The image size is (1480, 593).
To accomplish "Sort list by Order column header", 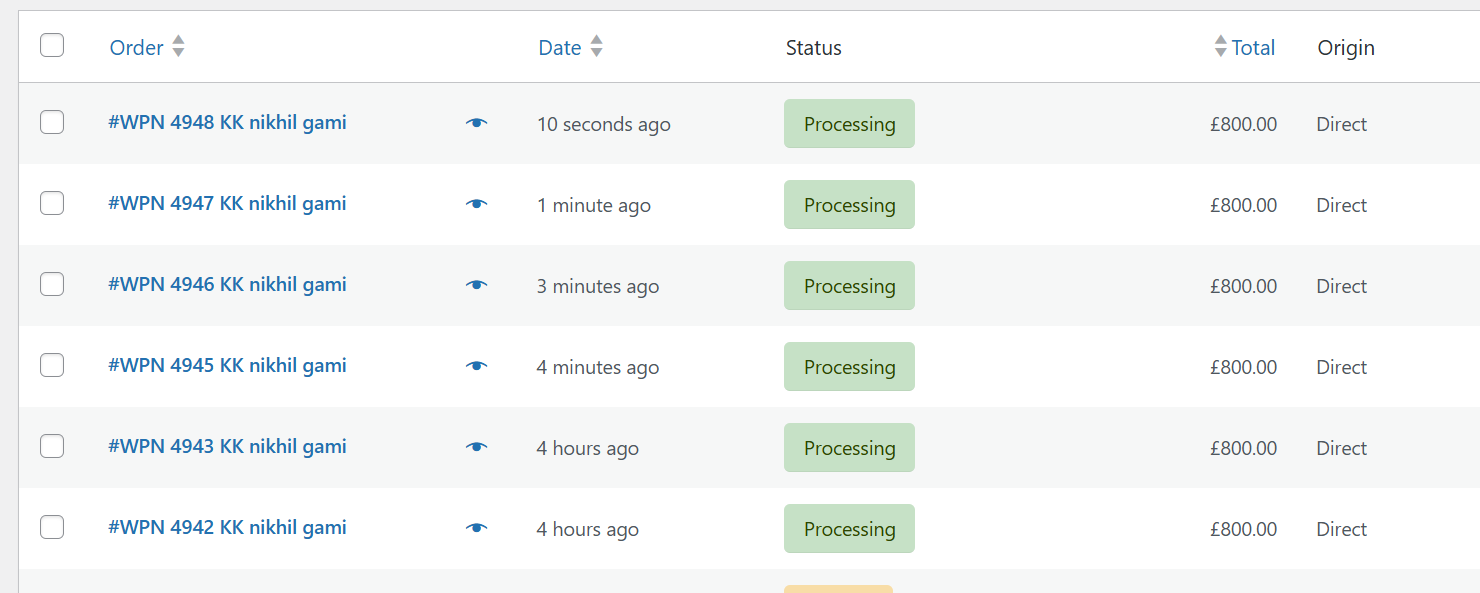I will click(x=137, y=48).
